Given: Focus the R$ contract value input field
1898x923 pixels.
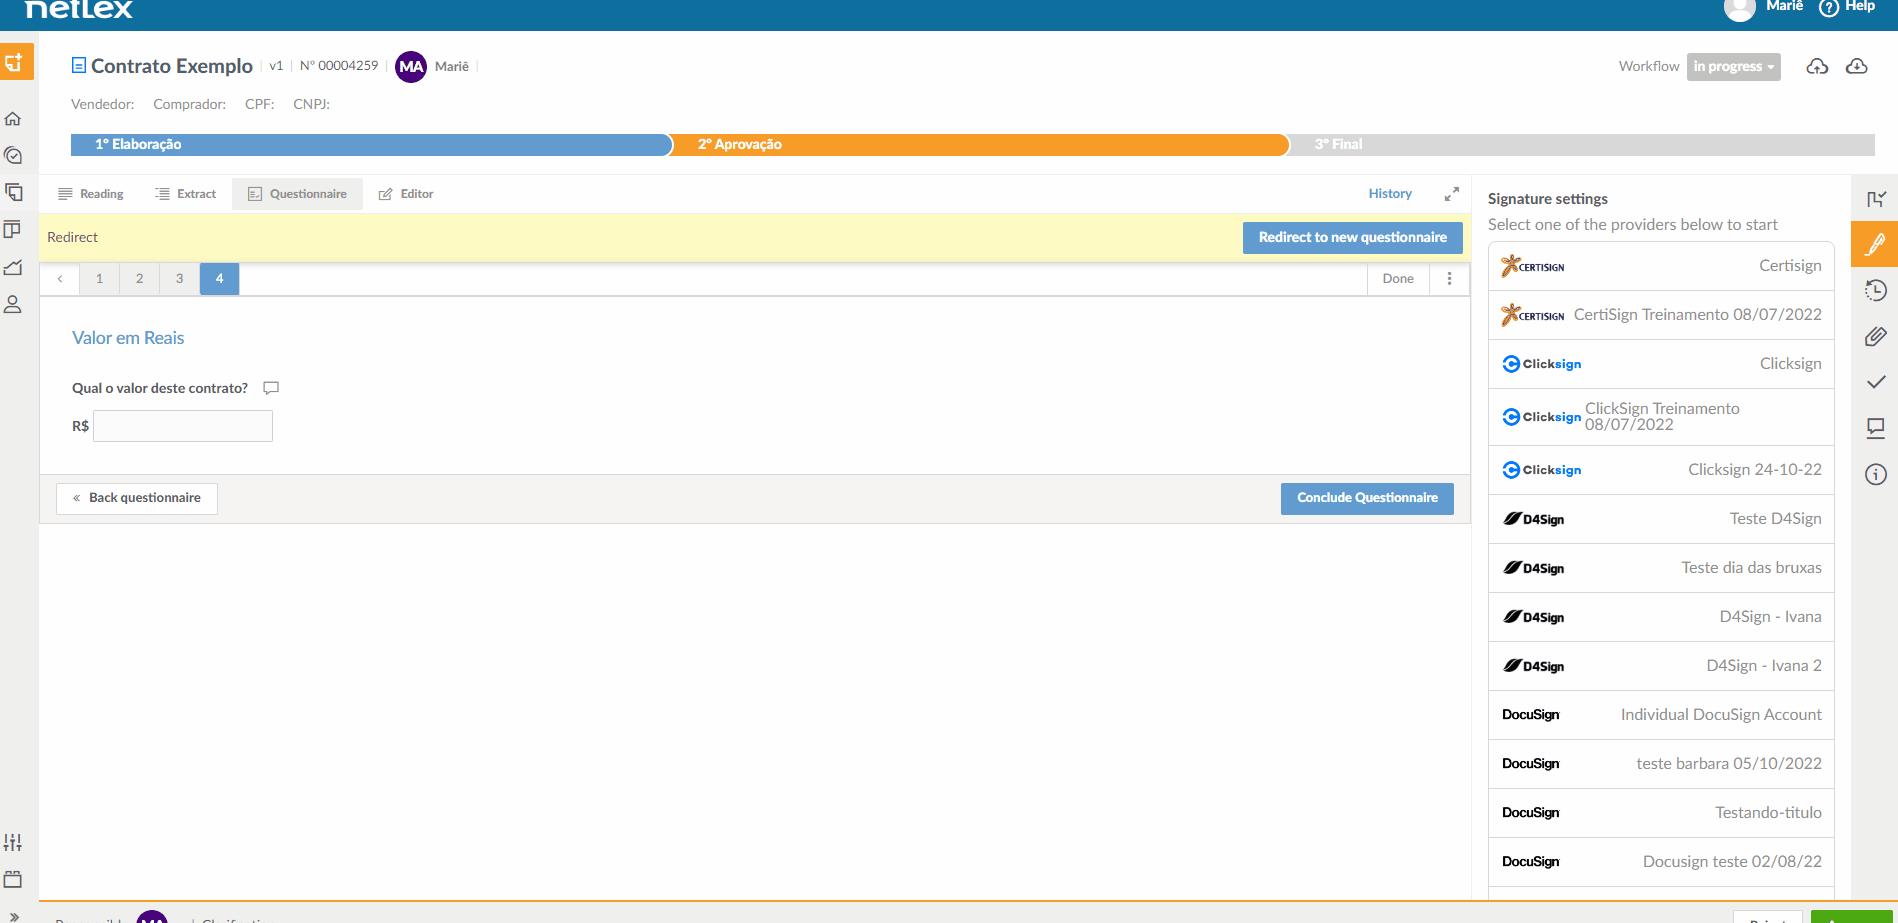Looking at the screenshot, I should [183, 426].
